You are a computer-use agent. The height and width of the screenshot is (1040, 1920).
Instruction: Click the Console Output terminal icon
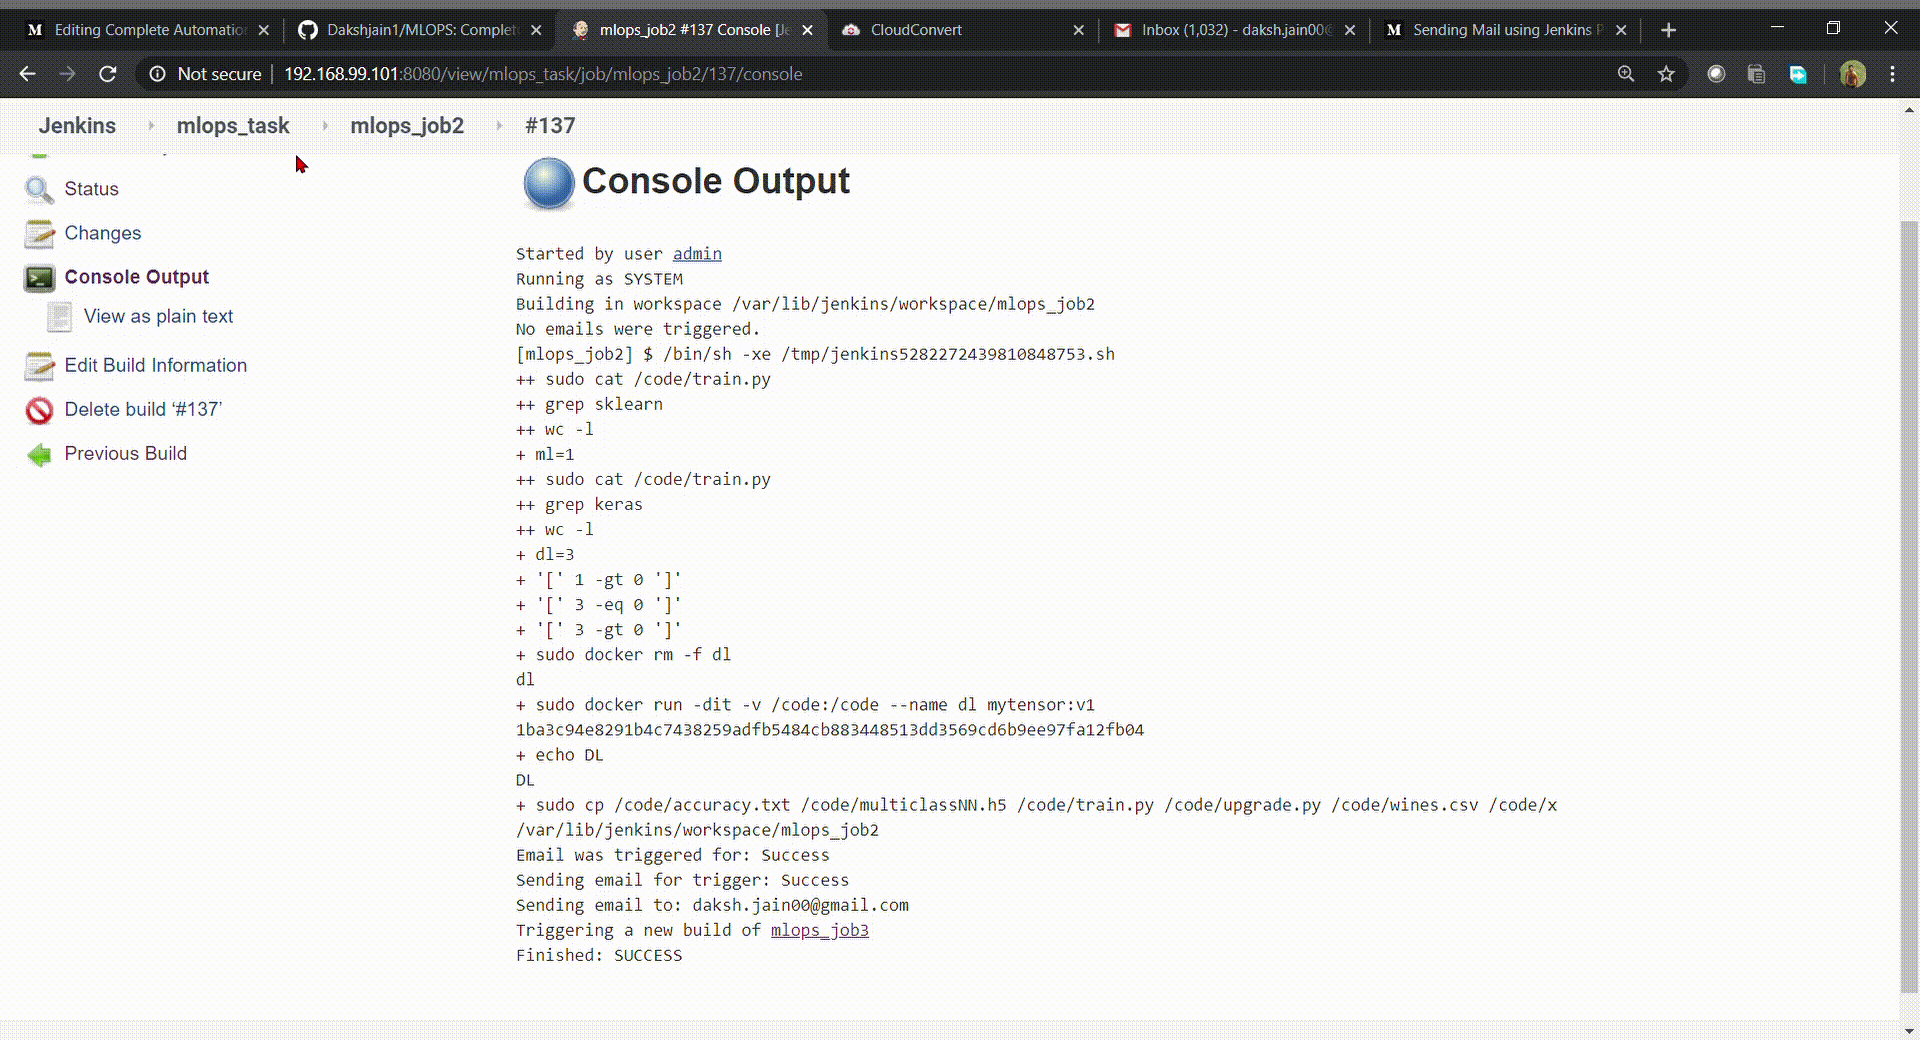[x=39, y=277]
